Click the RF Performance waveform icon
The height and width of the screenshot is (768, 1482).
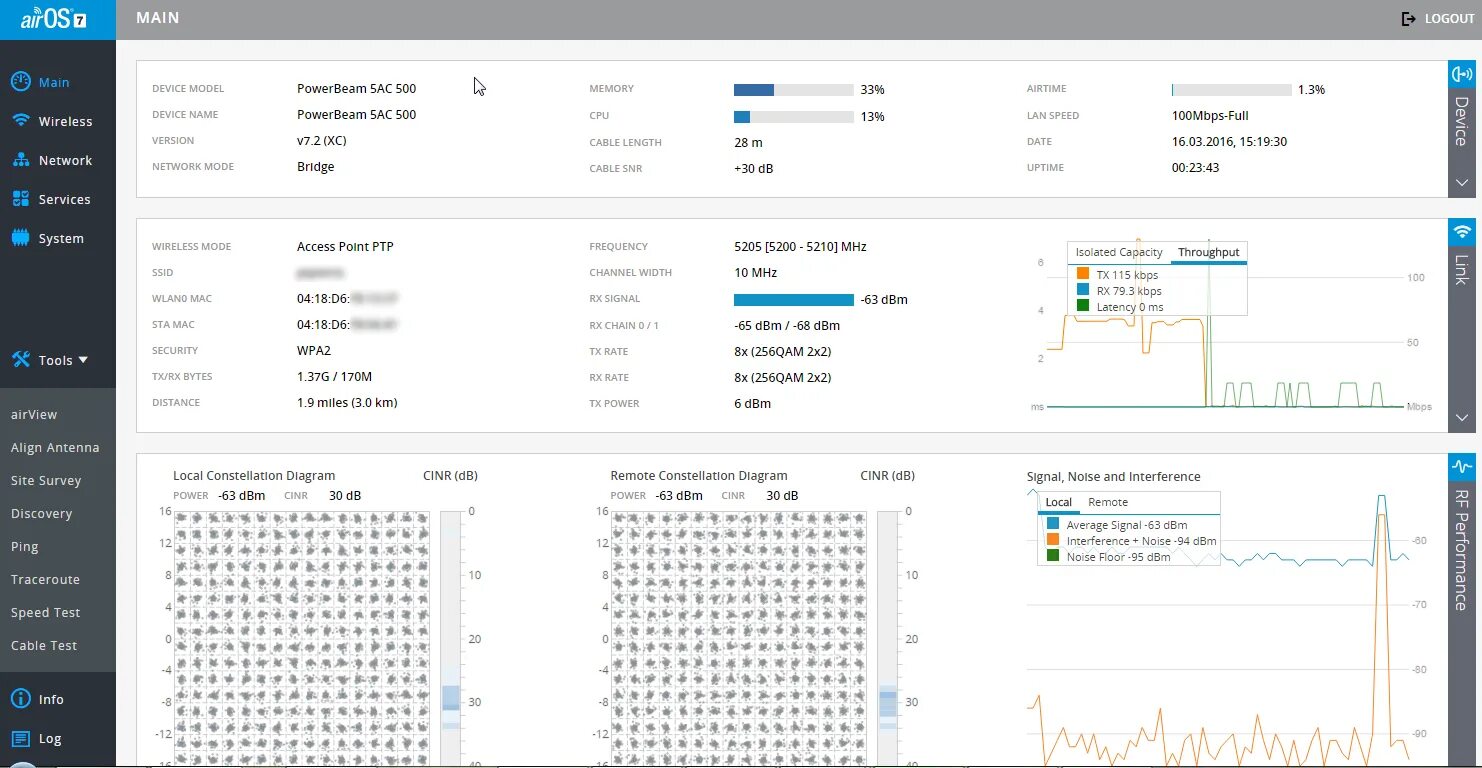pyautogui.click(x=1462, y=467)
